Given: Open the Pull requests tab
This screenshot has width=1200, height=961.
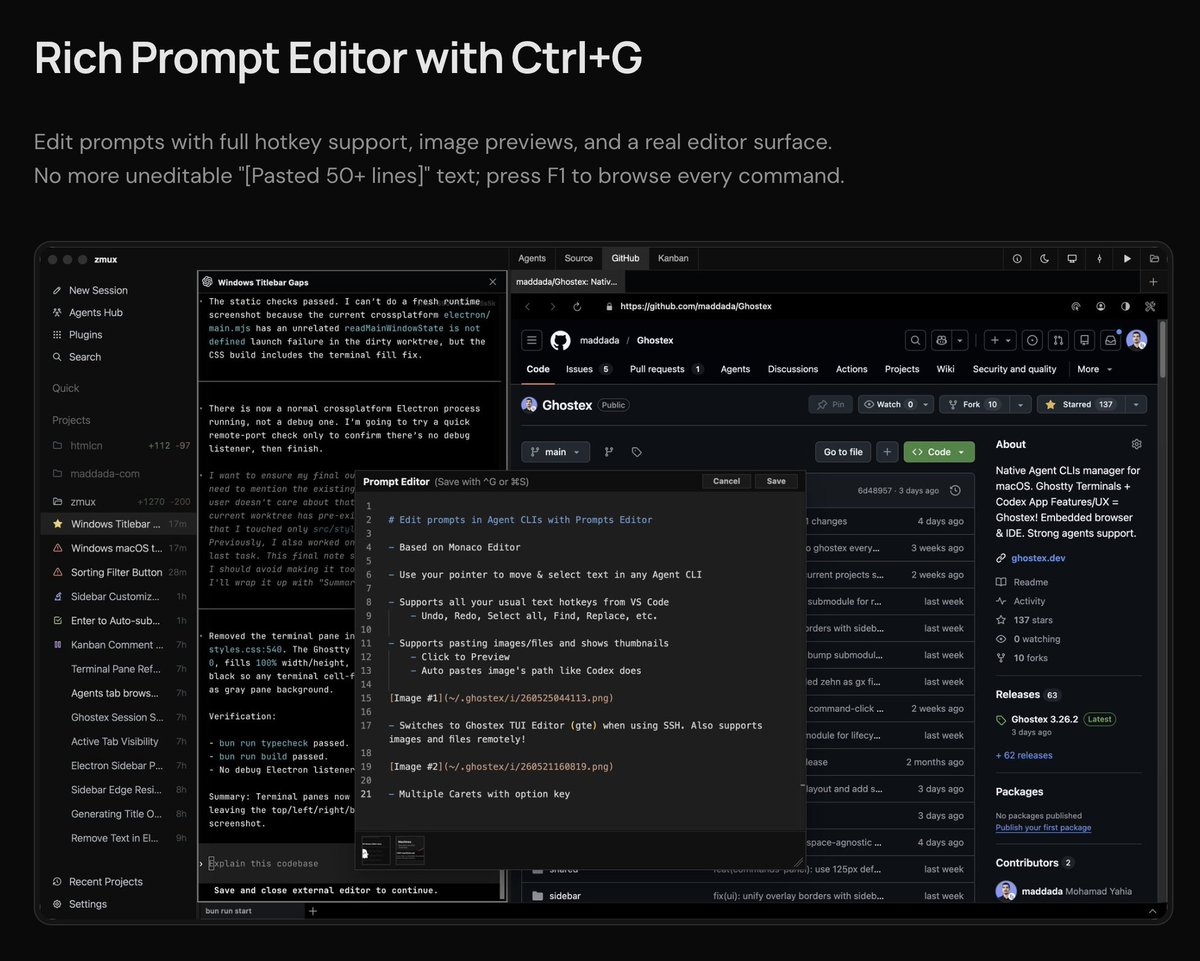Looking at the screenshot, I should 666,369.
